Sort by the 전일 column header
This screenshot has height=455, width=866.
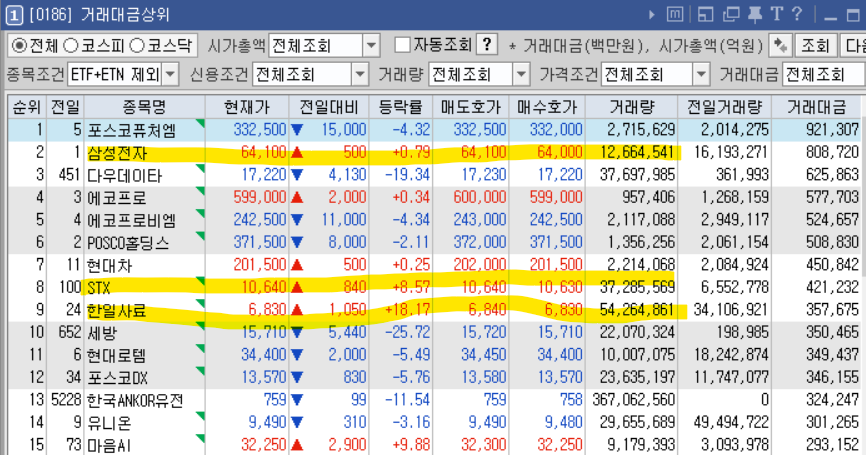(x=65, y=107)
